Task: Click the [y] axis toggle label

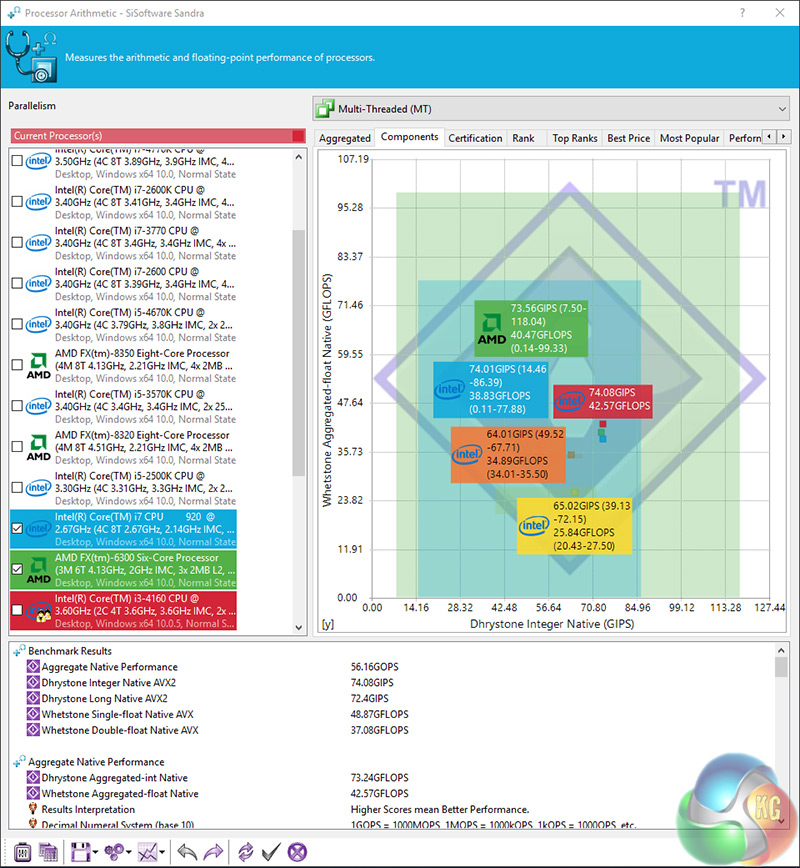Action: [328, 624]
